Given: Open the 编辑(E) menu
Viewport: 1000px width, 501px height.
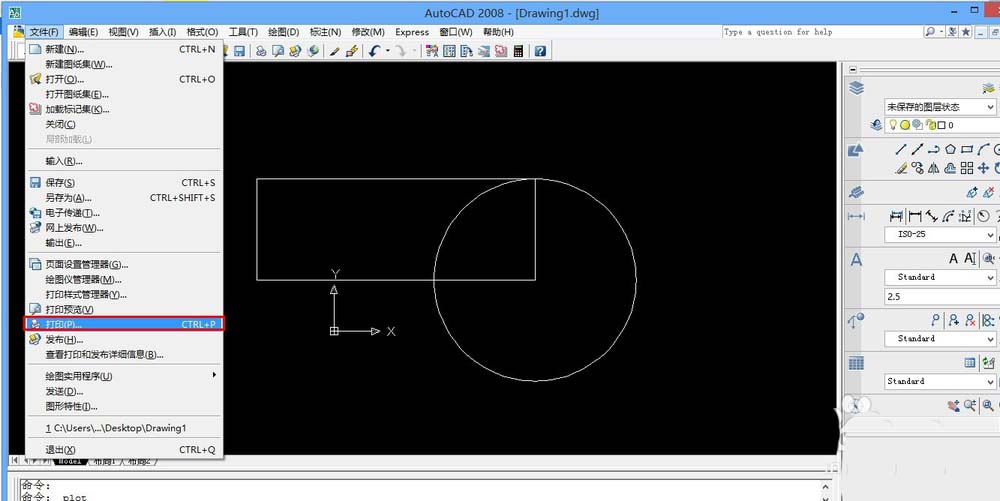Looking at the screenshot, I should pos(84,32).
